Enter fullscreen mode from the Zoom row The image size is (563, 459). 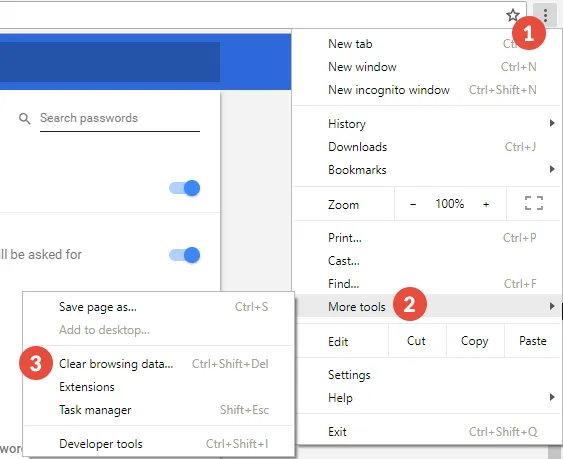click(x=534, y=203)
